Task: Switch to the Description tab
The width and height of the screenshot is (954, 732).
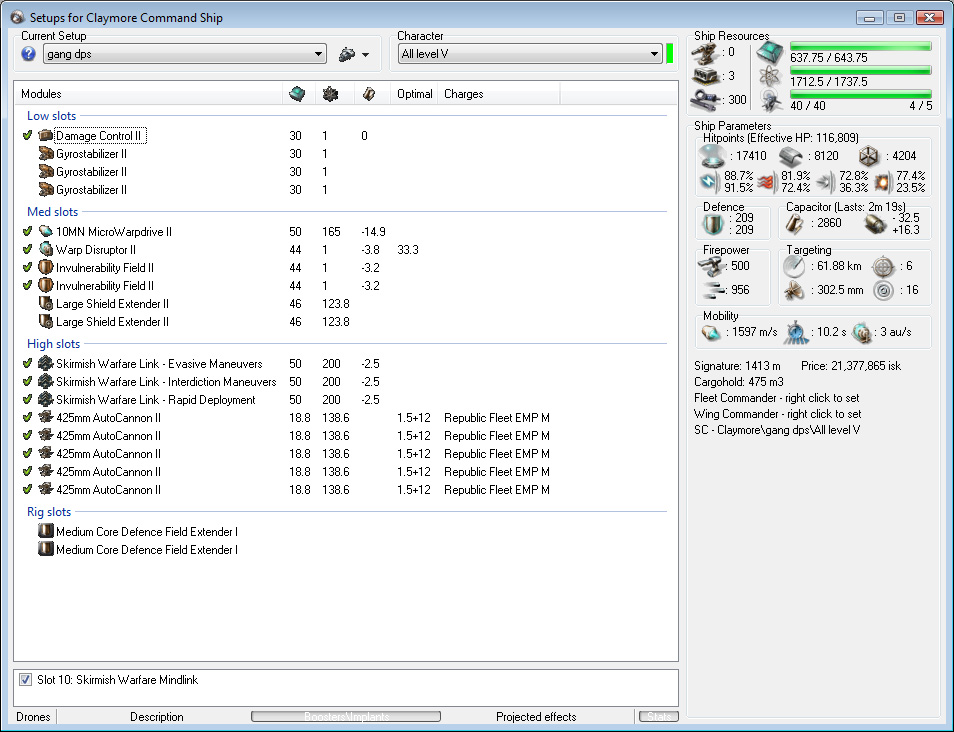Action: pyautogui.click(x=156, y=717)
